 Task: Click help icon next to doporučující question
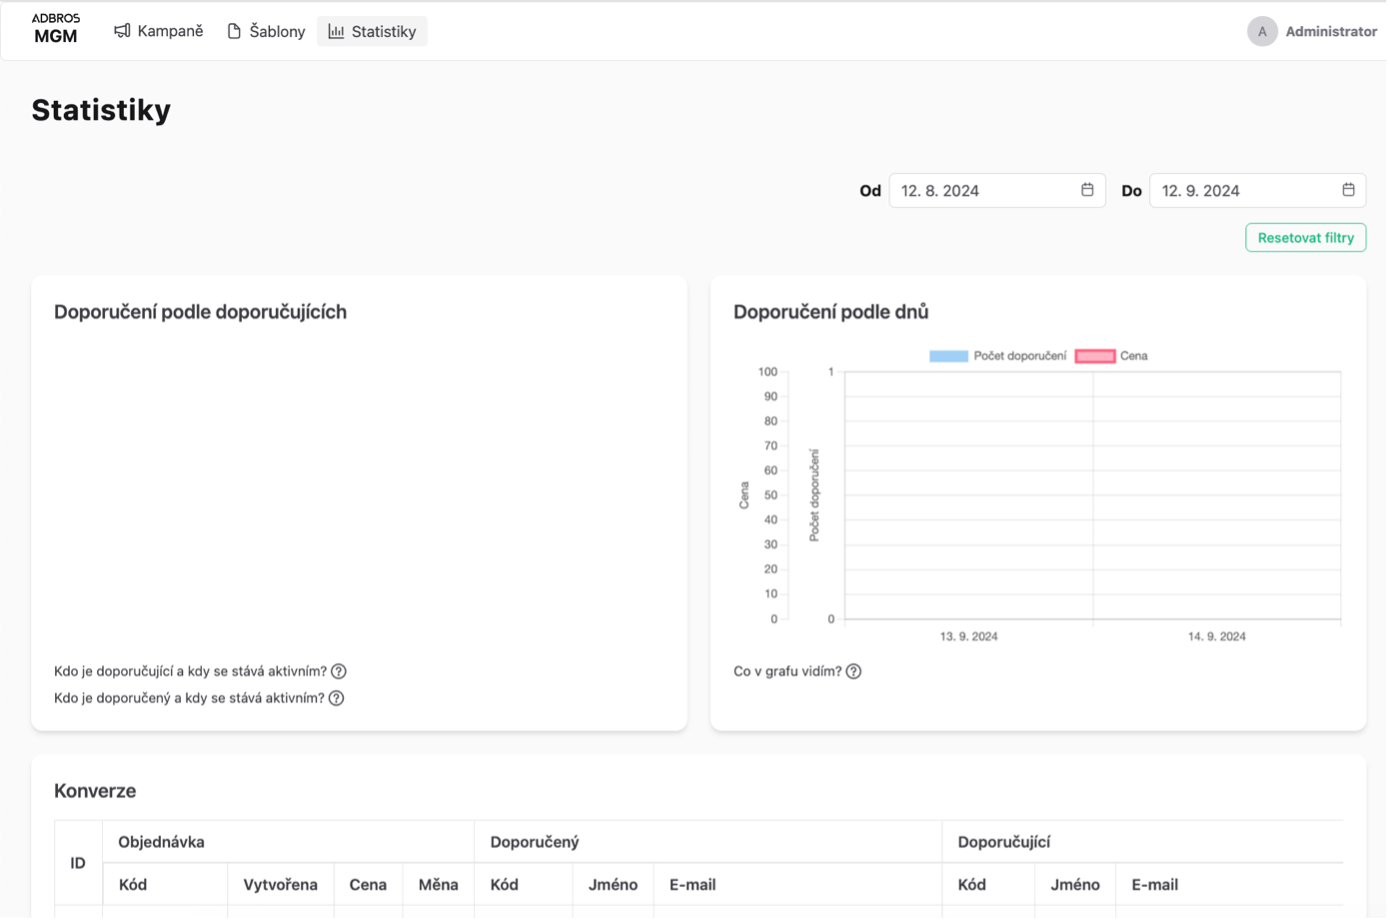(x=339, y=672)
